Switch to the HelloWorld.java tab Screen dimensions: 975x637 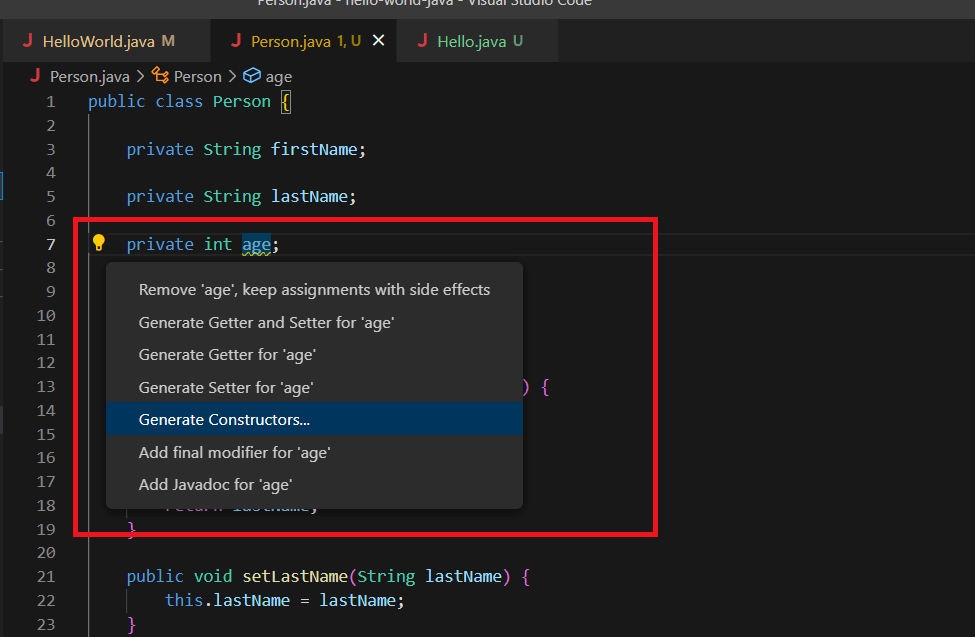click(x=98, y=41)
